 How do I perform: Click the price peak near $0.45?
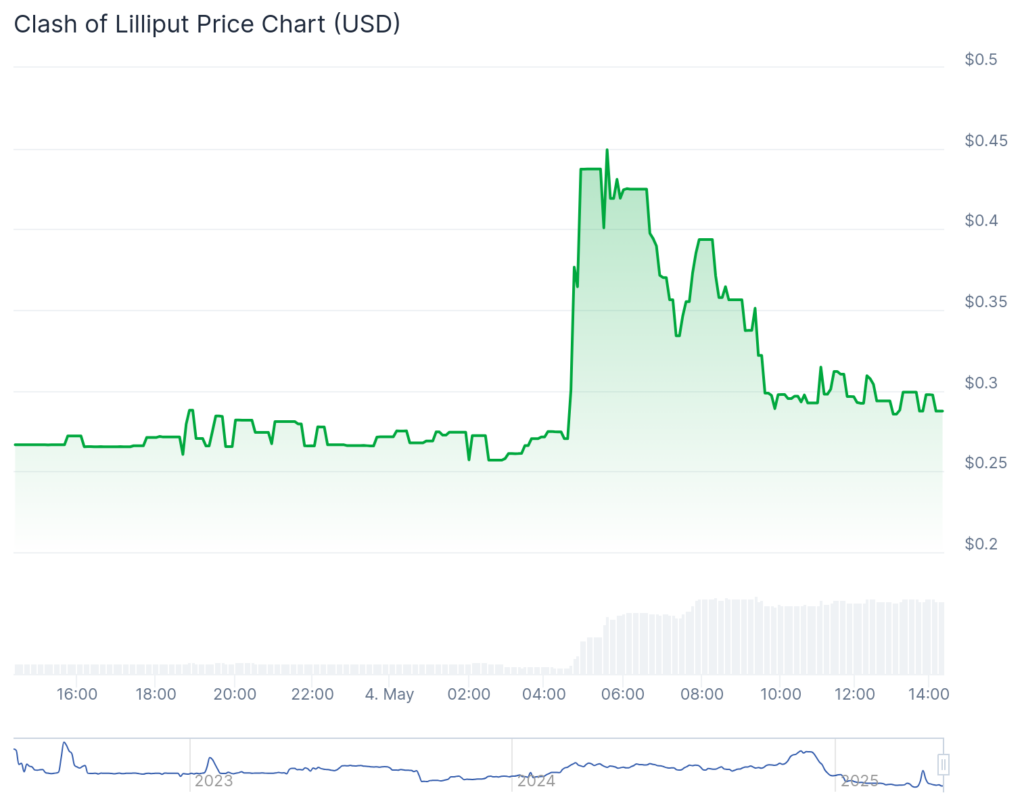(607, 150)
